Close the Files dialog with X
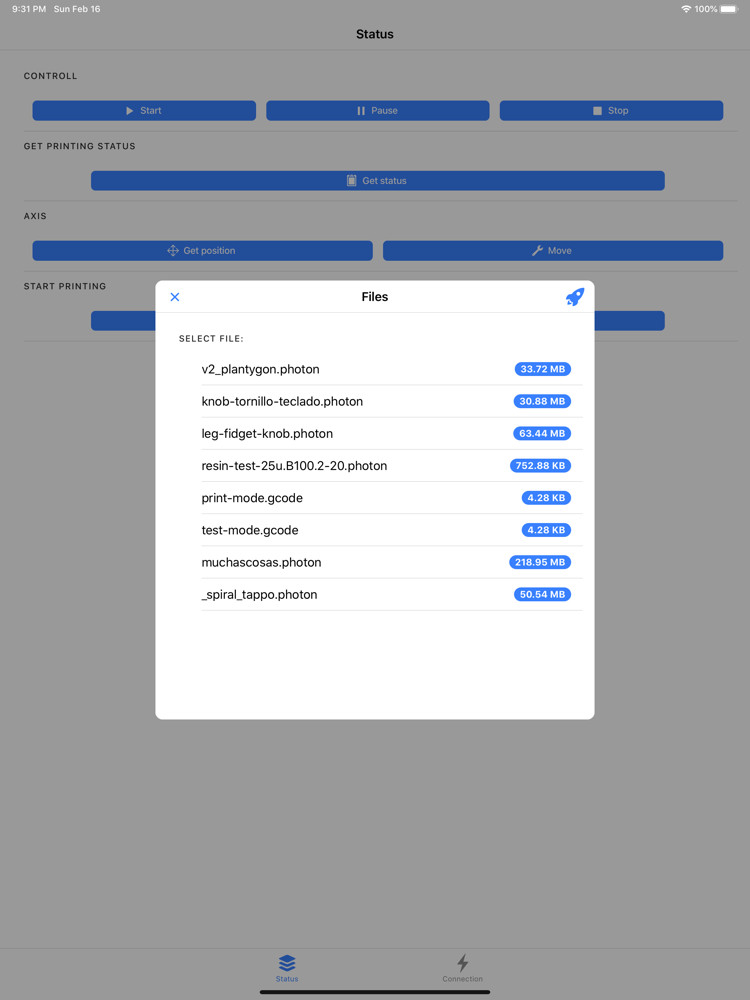 [x=175, y=297]
